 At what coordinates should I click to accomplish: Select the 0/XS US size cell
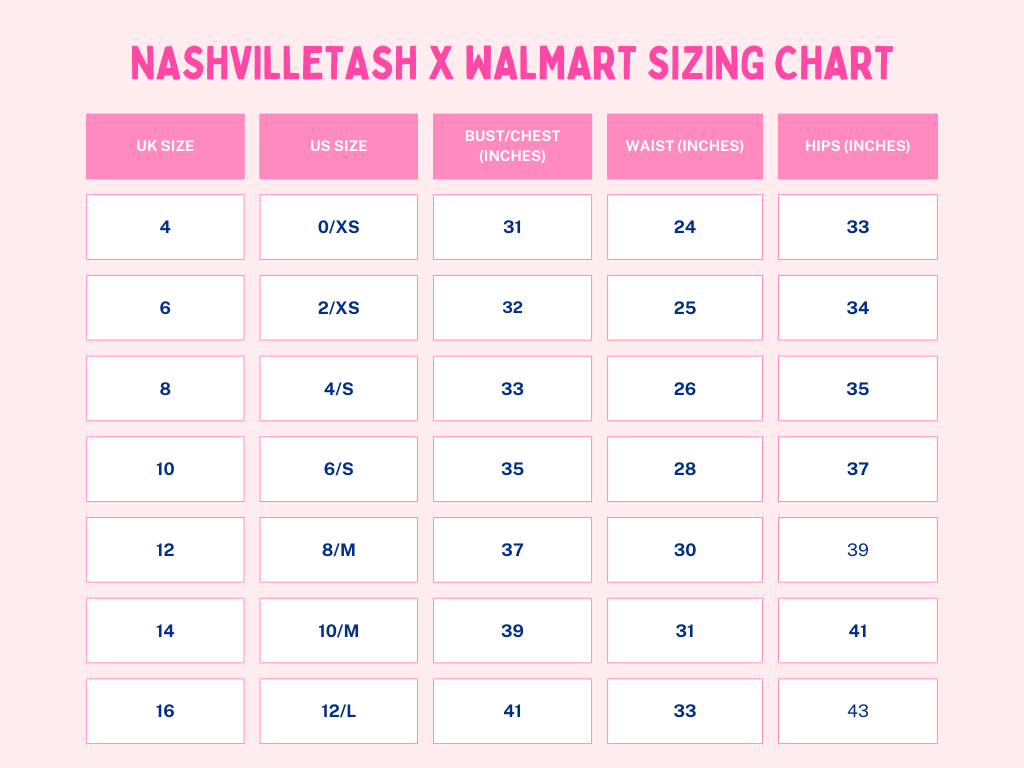point(338,227)
